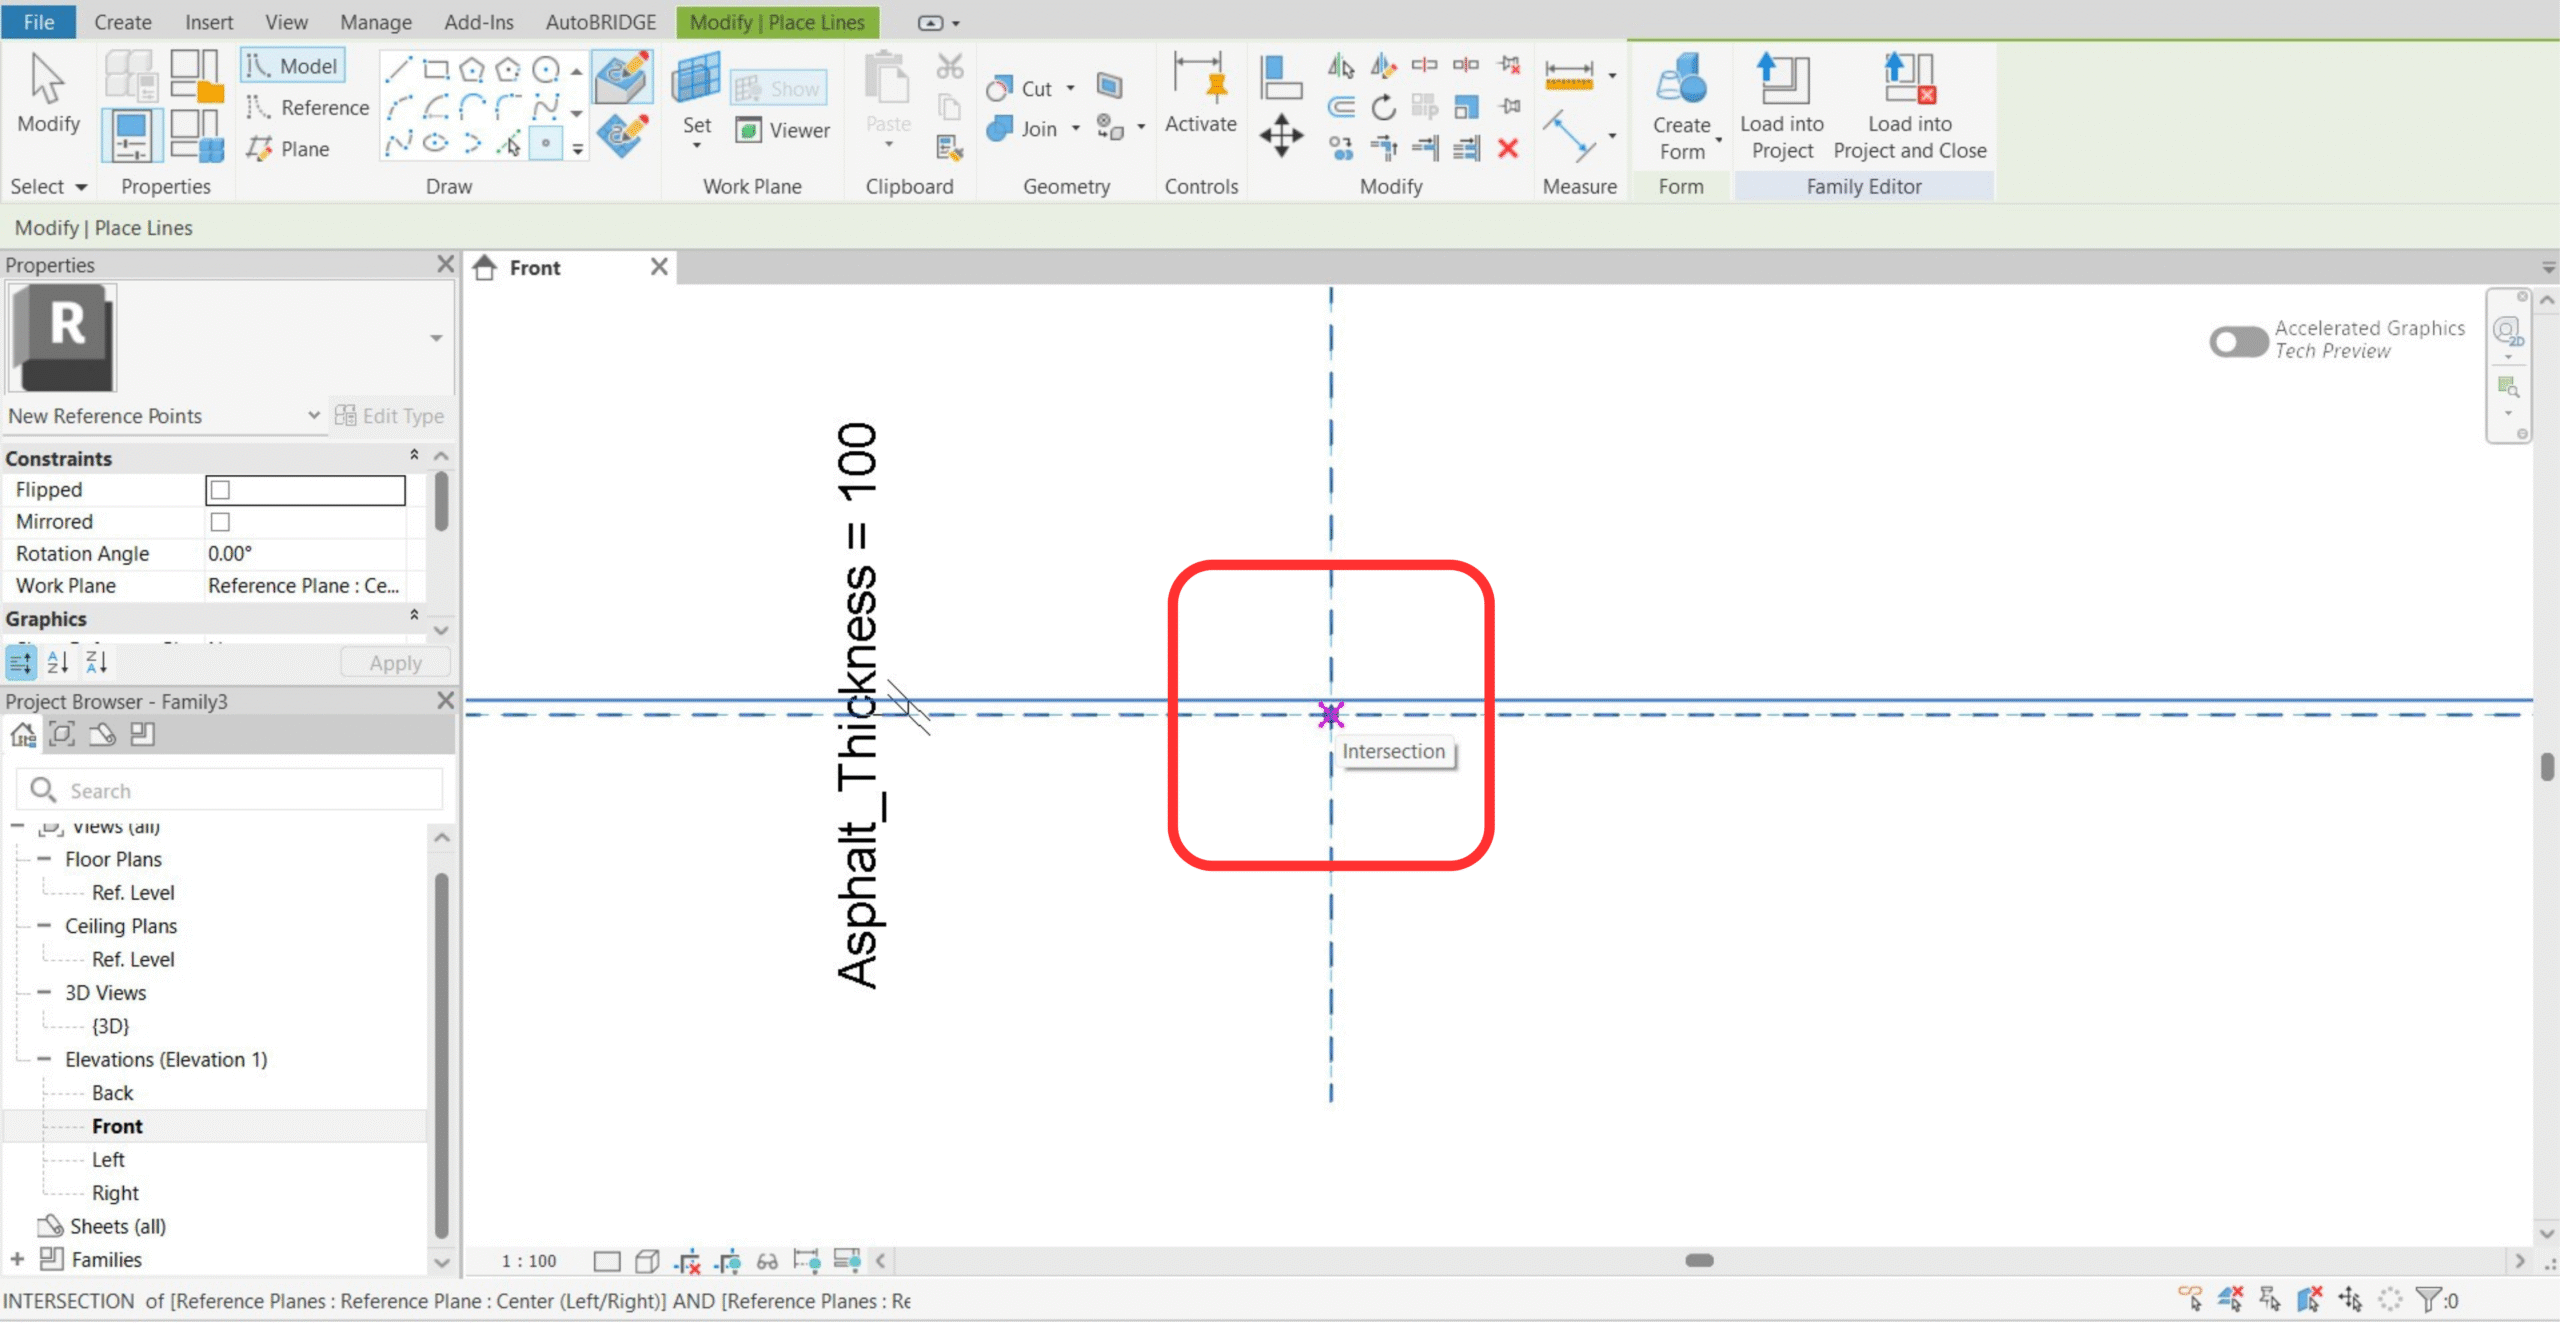This screenshot has width=2560, height=1323.
Task: Click Load into Project icon
Action: pyautogui.click(x=1782, y=80)
